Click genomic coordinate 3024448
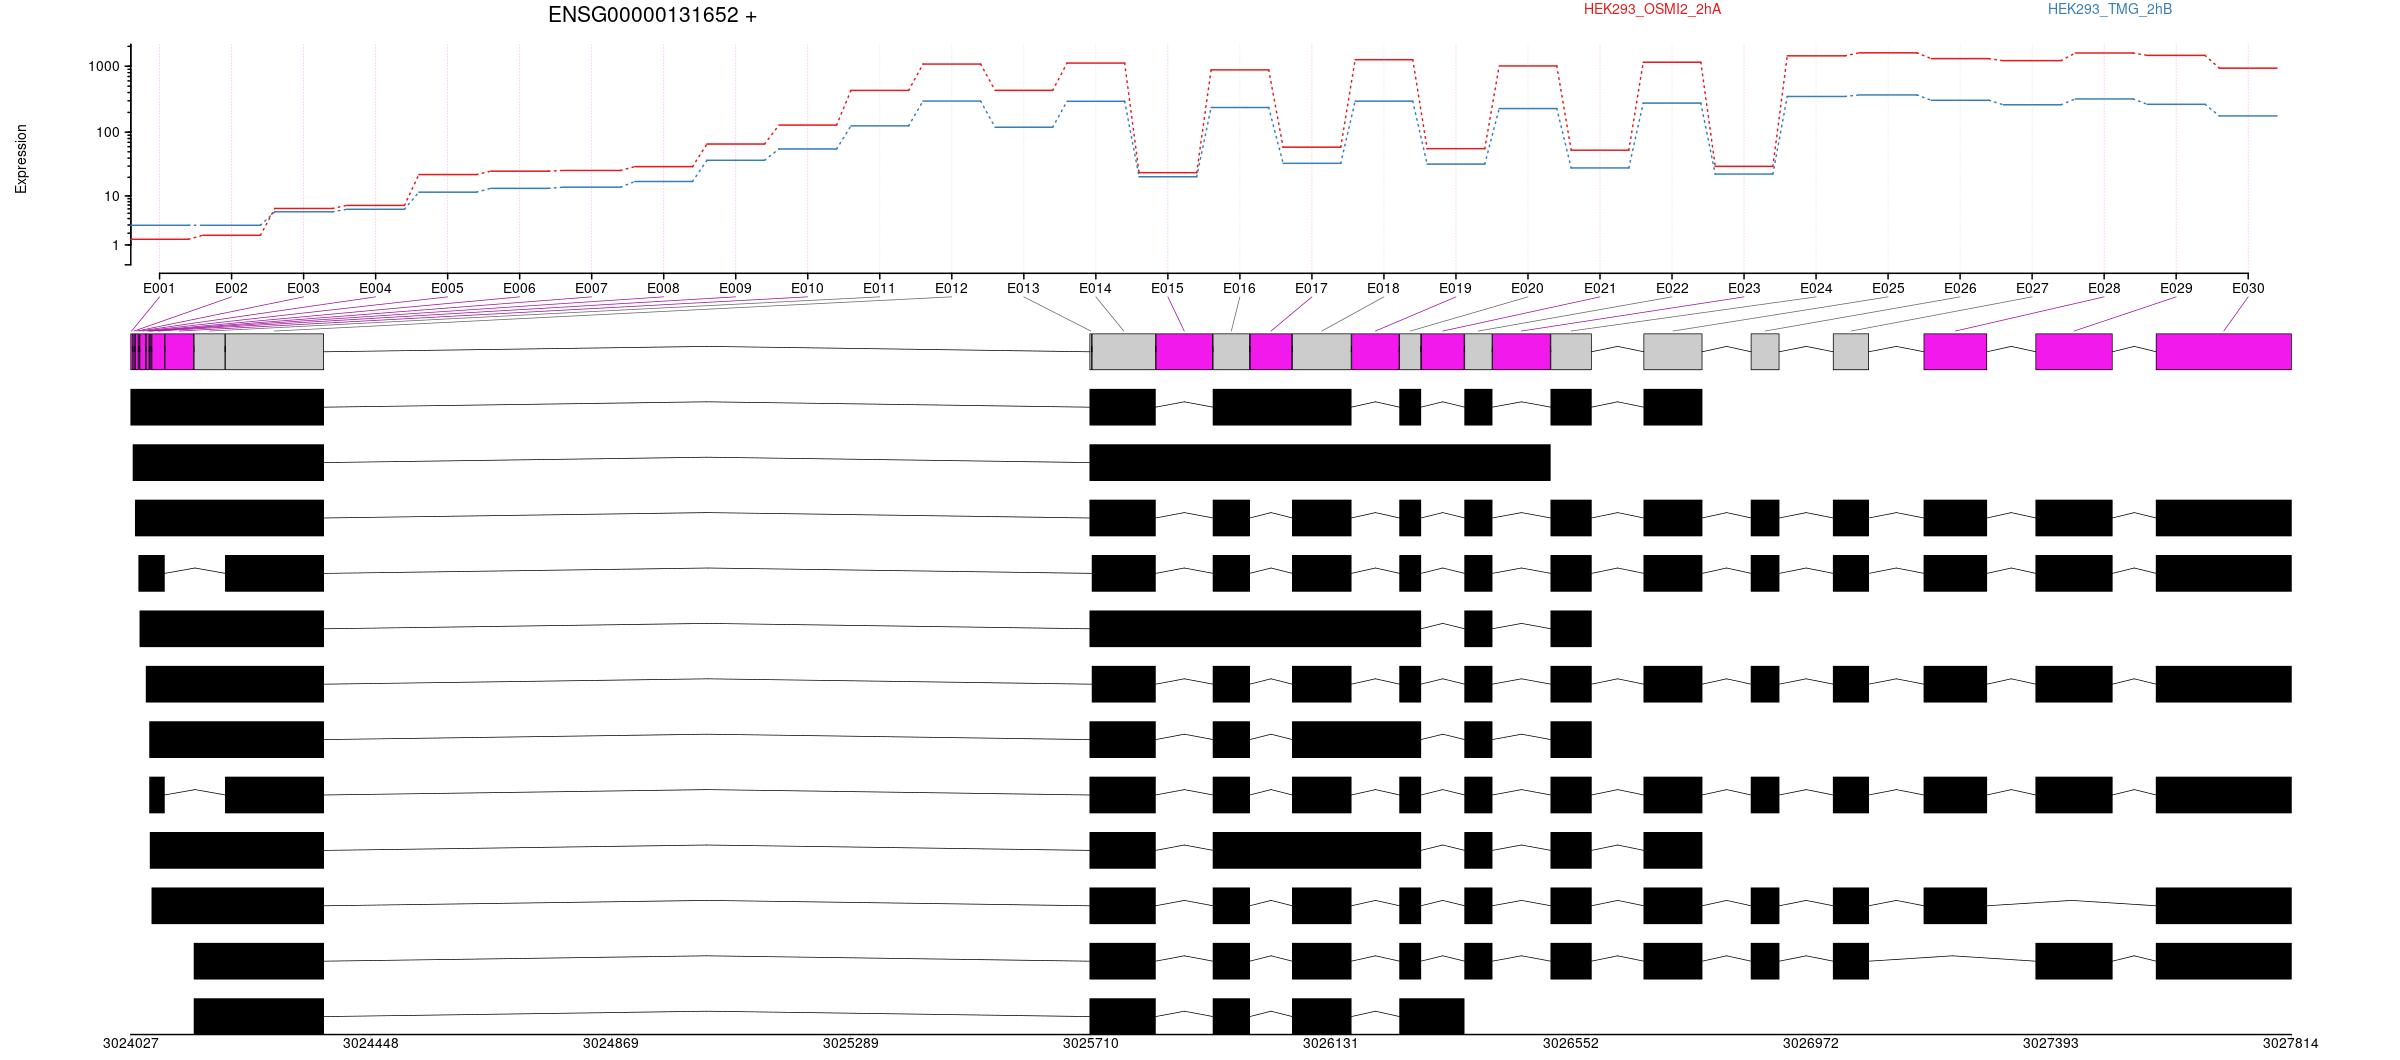 [371, 1043]
